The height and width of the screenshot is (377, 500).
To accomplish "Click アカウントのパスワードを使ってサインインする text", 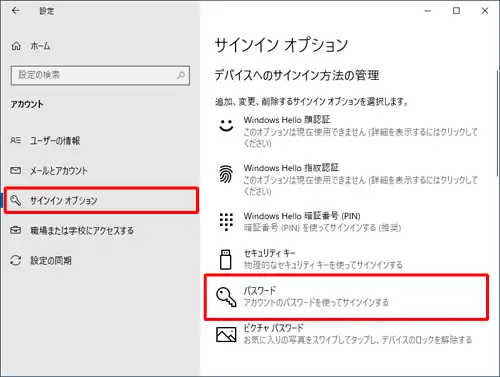I will [x=316, y=302].
